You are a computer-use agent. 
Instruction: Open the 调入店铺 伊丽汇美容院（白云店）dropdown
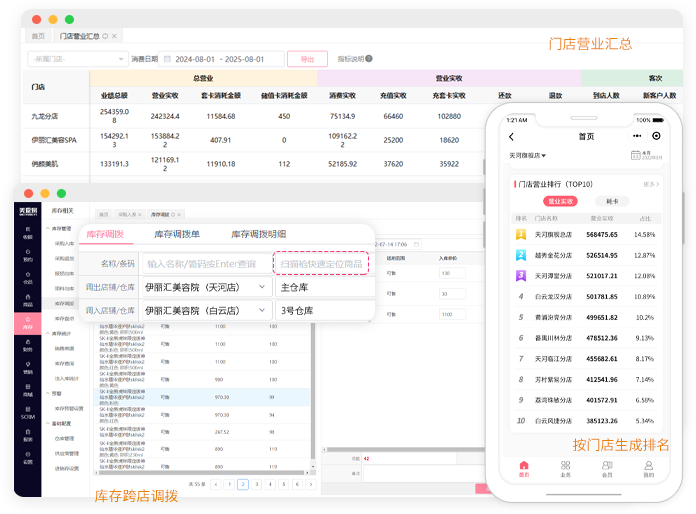(x=206, y=310)
